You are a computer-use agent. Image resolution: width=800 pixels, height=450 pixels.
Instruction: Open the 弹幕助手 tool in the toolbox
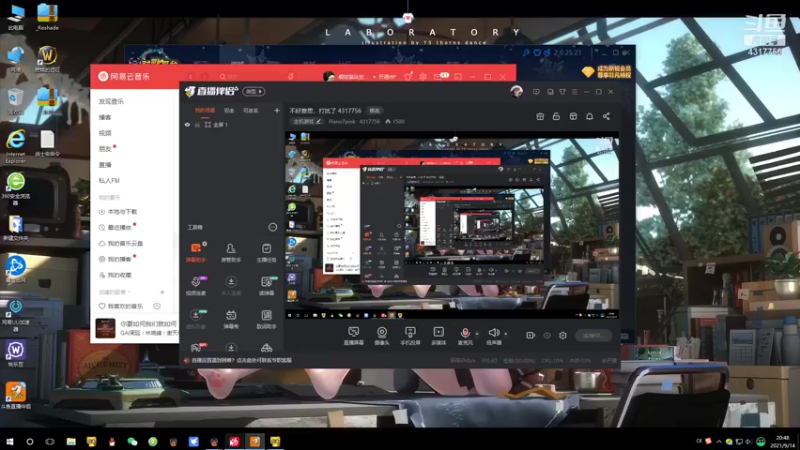196,253
